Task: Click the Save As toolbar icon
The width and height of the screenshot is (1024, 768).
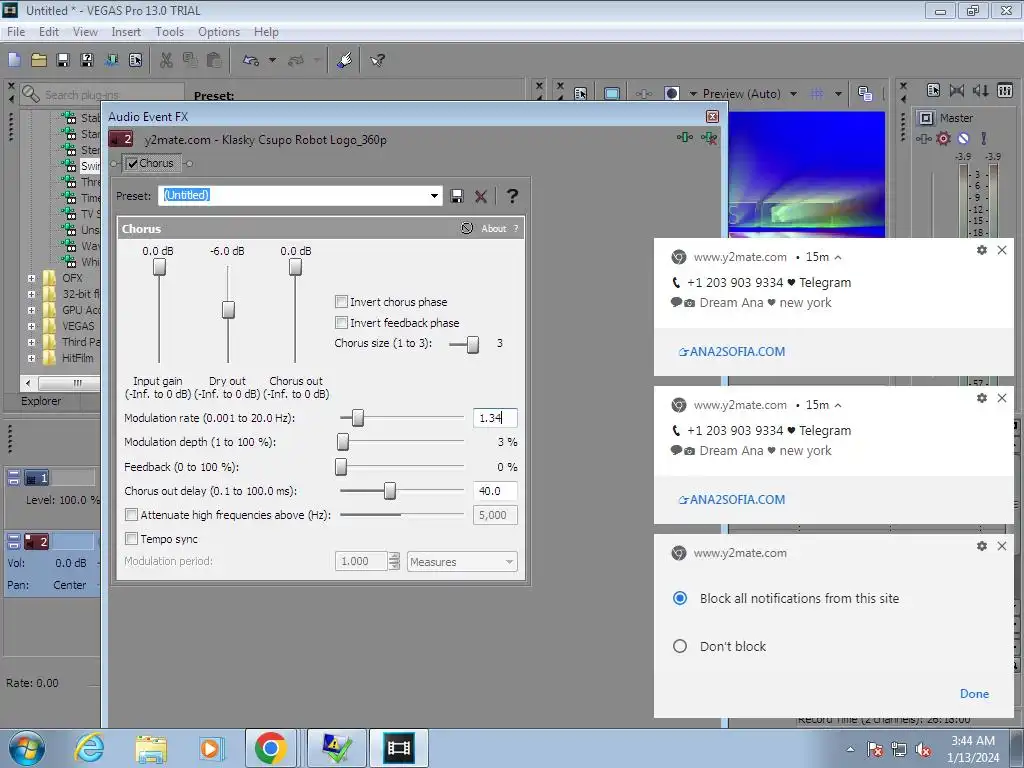Action: point(87,61)
